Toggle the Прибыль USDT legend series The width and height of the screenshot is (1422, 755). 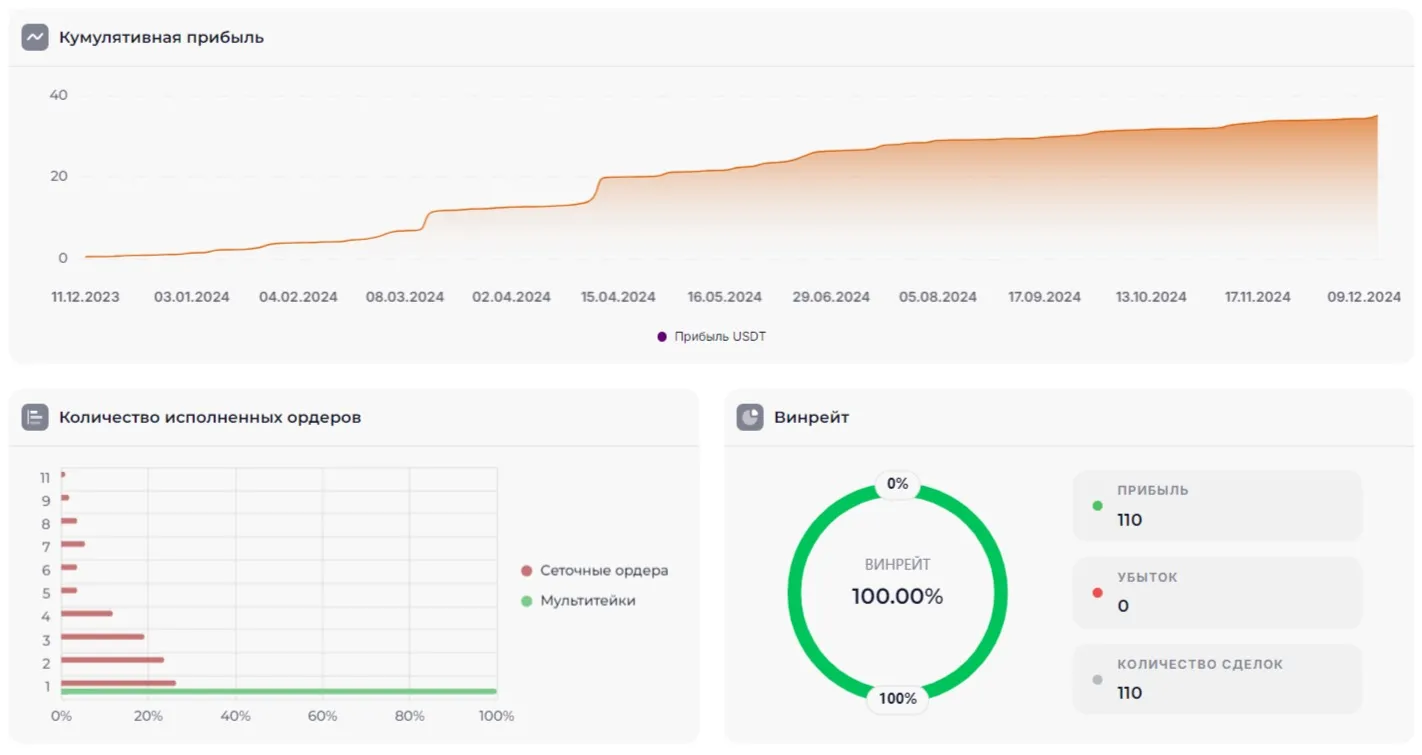click(711, 337)
